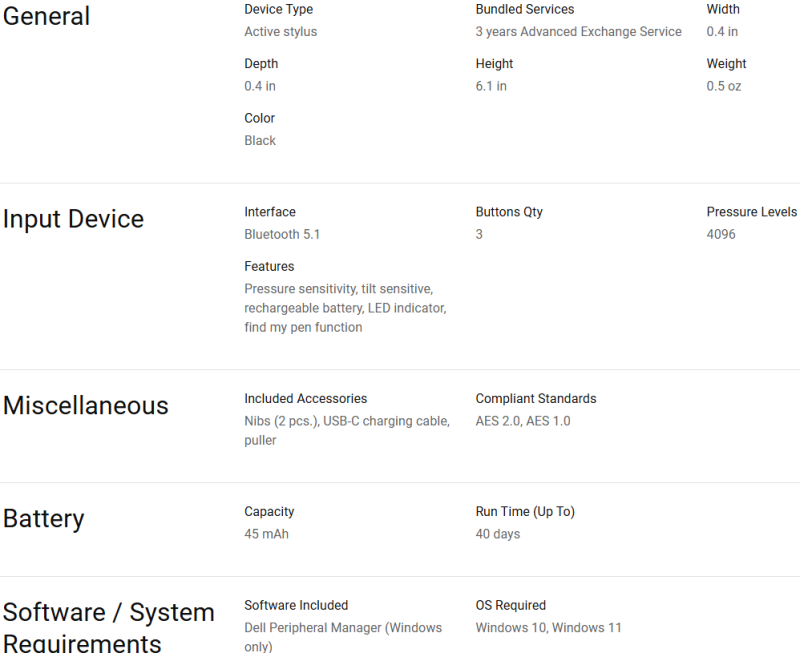Click the Software / System Requirements heading
The height and width of the screenshot is (653, 800).
(108, 627)
